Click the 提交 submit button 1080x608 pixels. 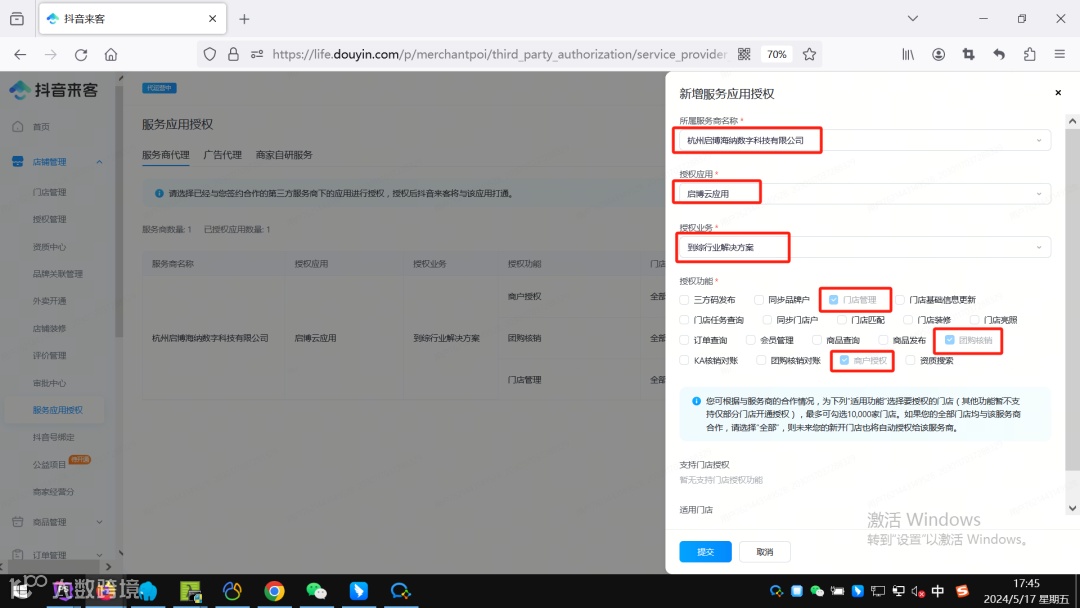(x=705, y=552)
